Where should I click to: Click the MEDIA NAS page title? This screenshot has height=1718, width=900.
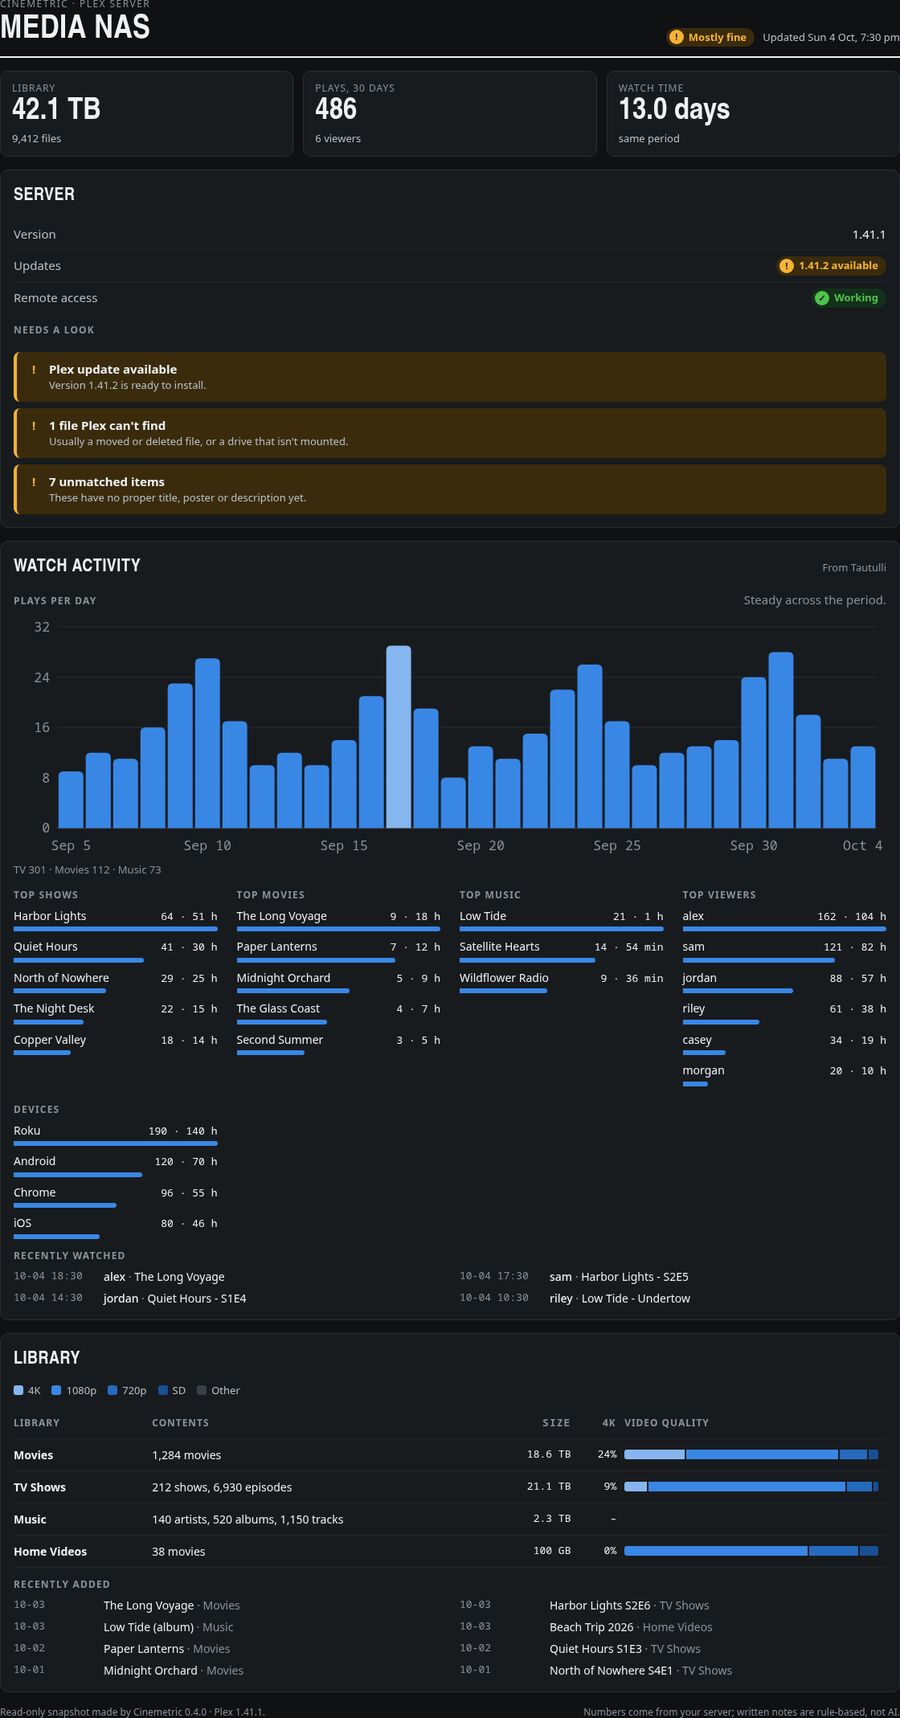pyautogui.click(x=75, y=27)
